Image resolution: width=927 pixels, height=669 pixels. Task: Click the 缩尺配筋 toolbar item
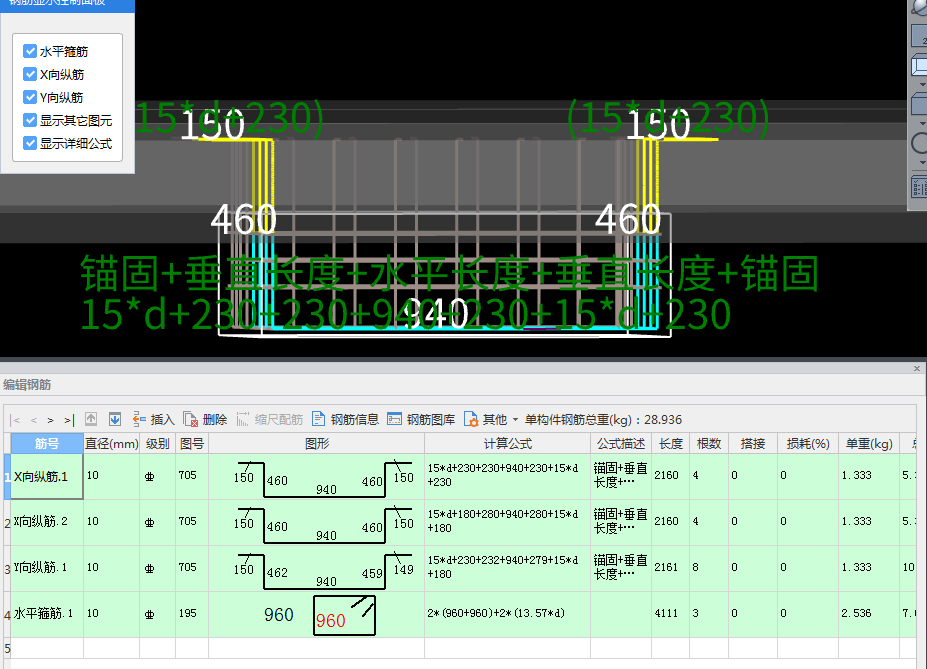(x=270, y=420)
